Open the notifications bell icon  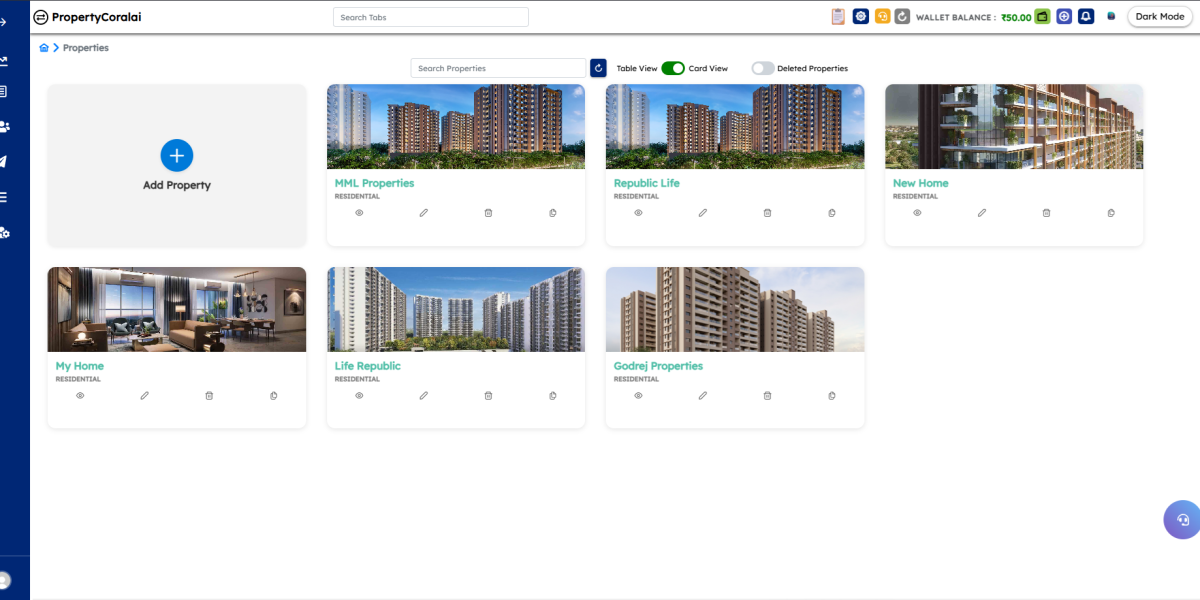1086,17
